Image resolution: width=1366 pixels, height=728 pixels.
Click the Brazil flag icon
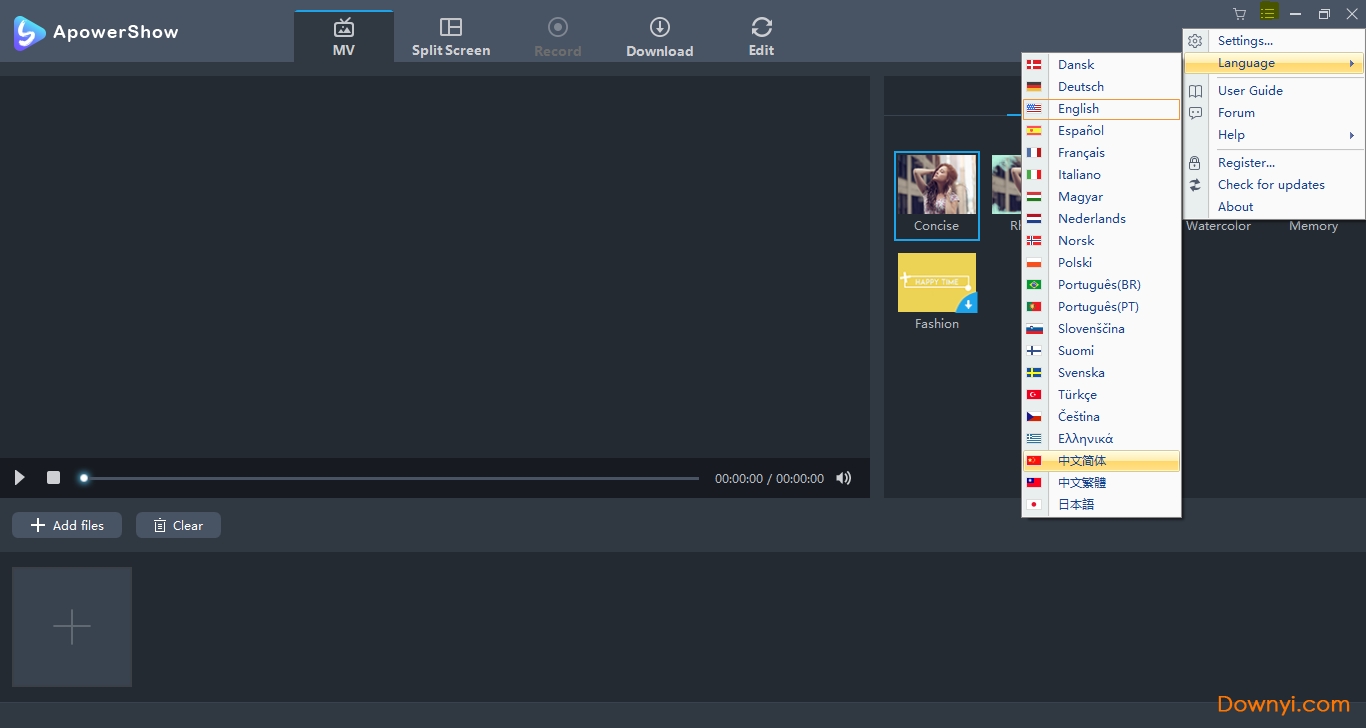[1034, 285]
